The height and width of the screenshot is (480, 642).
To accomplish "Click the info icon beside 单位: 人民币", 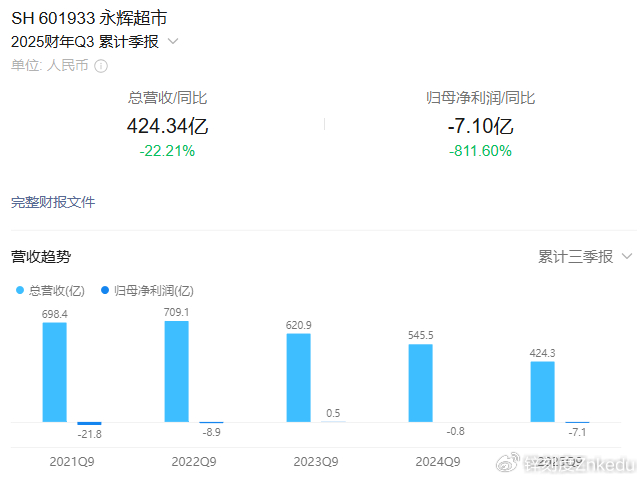I will (x=101, y=66).
